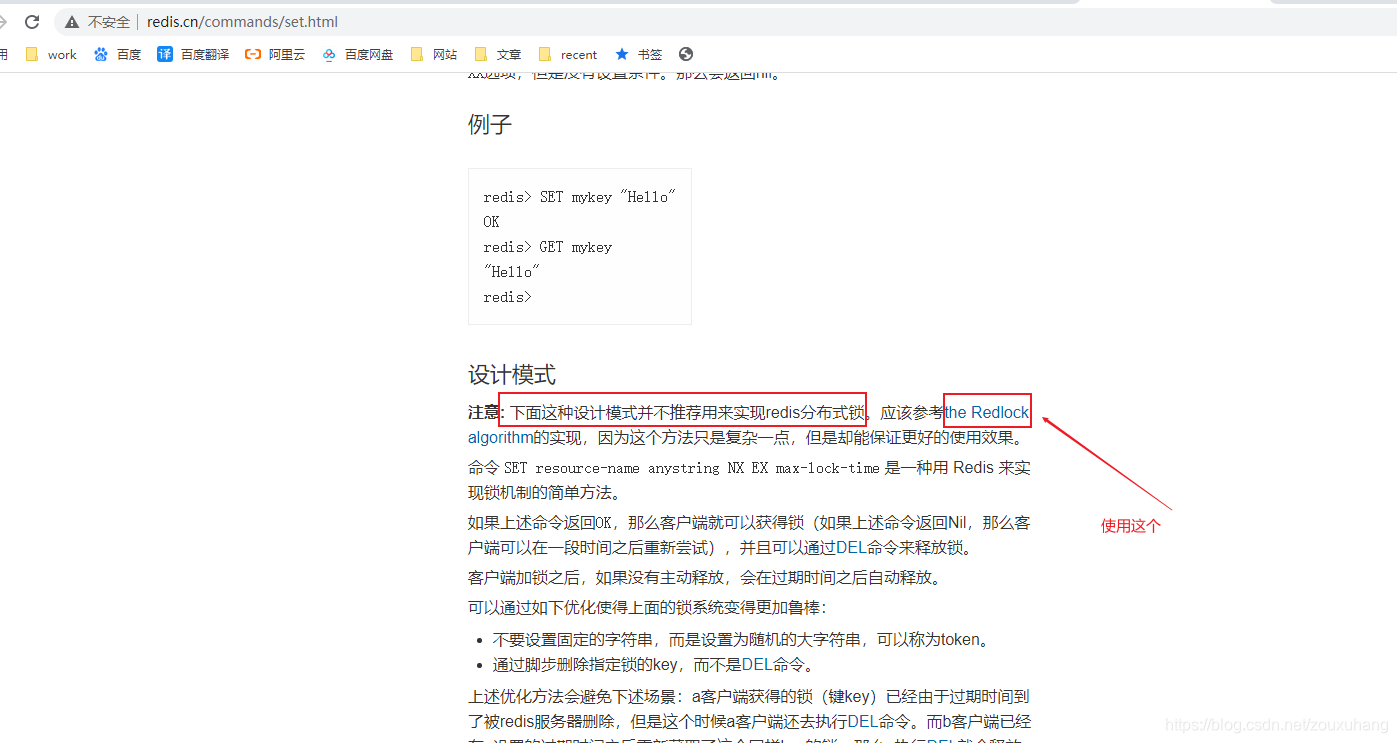The height and width of the screenshot is (743, 1397).
Task: Open the 阿里云 bookmark
Action: [x=275, y=54]
